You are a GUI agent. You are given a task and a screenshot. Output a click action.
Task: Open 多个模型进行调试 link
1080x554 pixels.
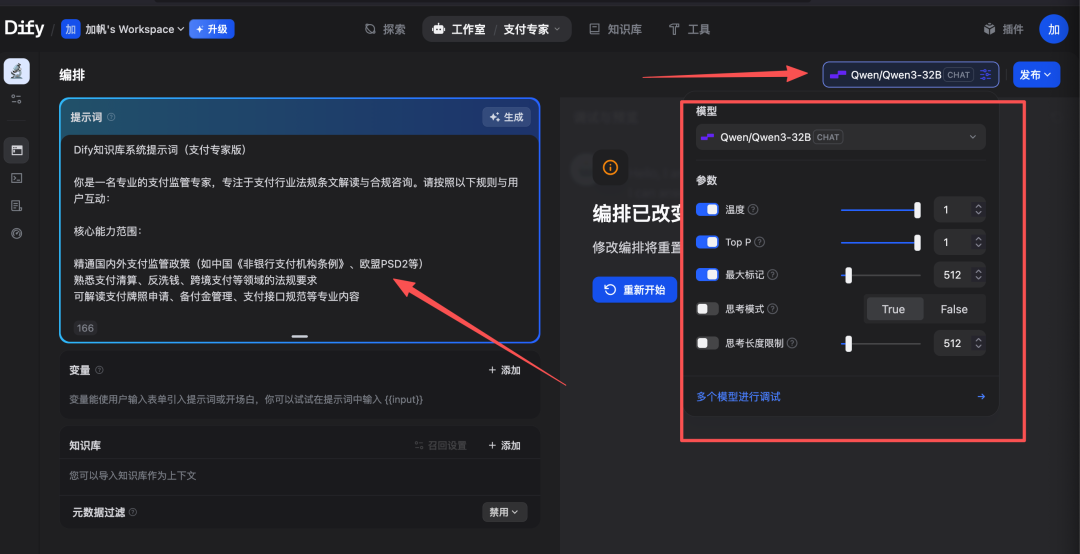738,397
